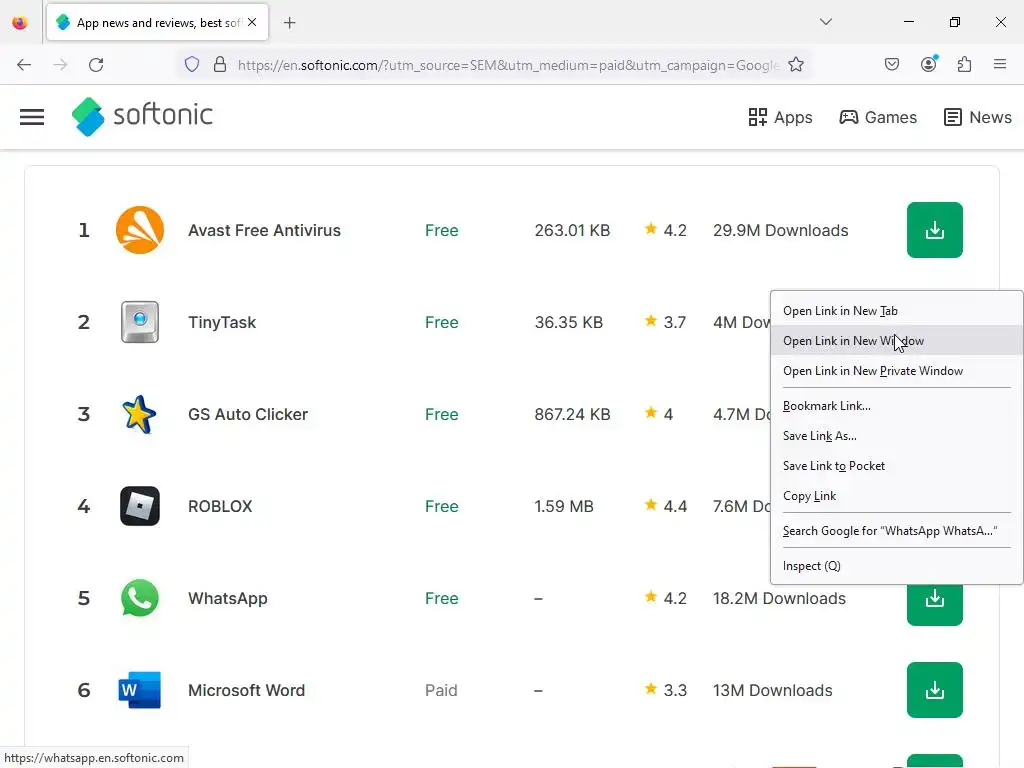Viewport: 1024px width, 768px height.
Task: Choose Open Link in New Private Window
Action: tap(897, 371)
